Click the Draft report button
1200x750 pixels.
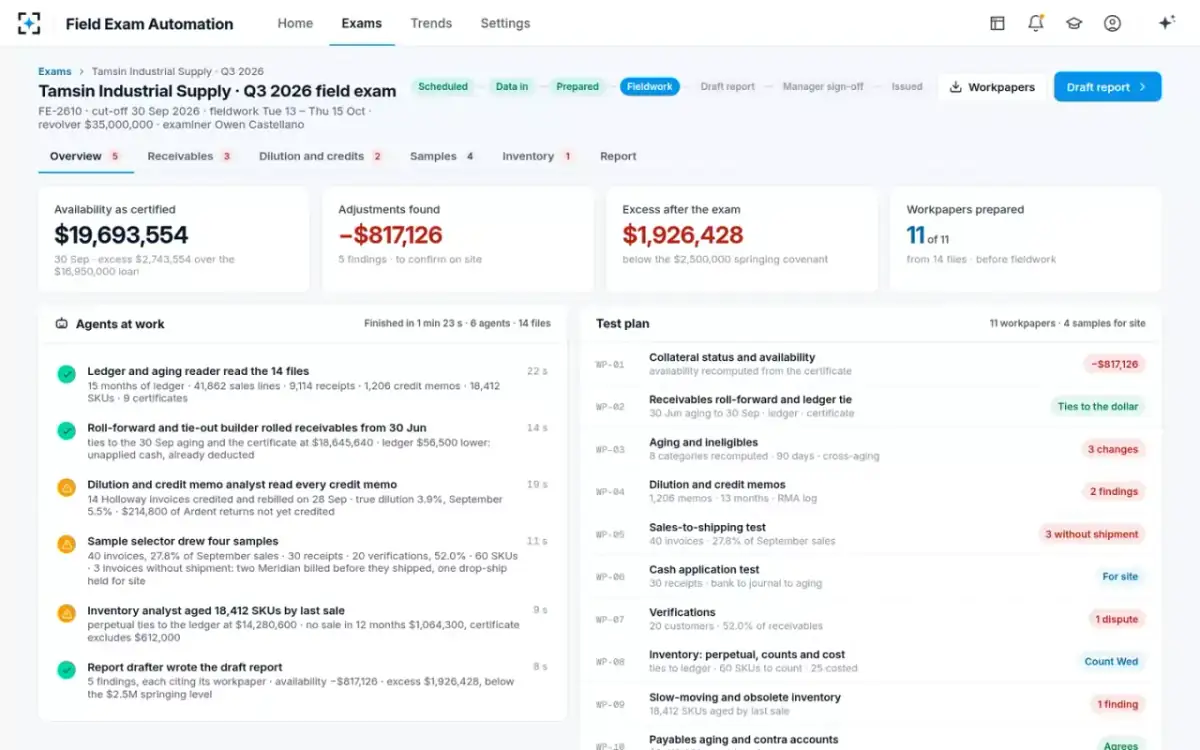click(x=1107, y=87)
